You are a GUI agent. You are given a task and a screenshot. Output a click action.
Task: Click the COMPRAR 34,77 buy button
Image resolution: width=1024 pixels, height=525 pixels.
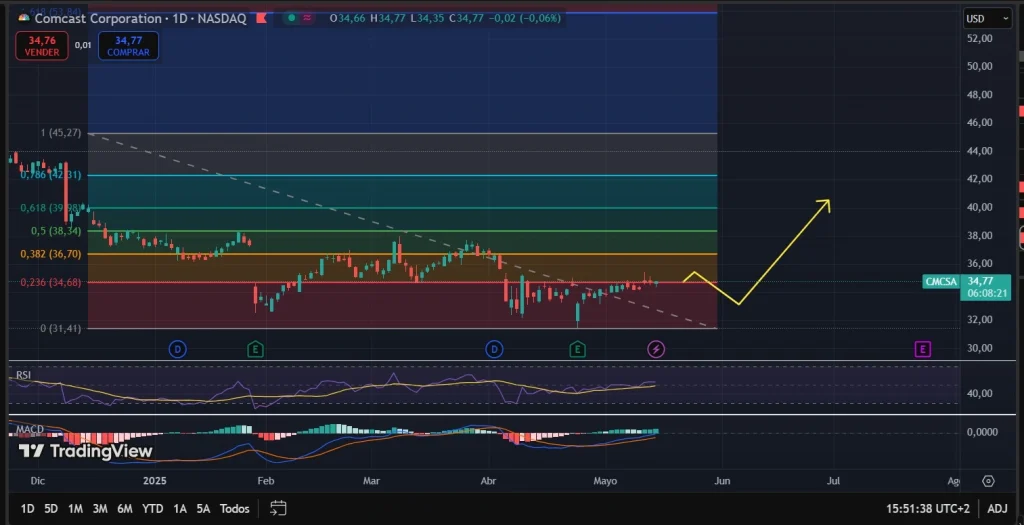point(128,46)
